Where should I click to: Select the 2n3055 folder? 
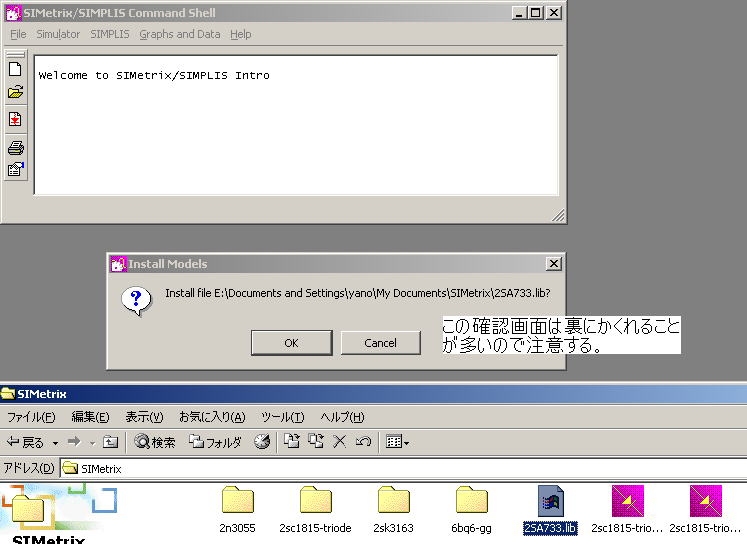click(237, 510)
